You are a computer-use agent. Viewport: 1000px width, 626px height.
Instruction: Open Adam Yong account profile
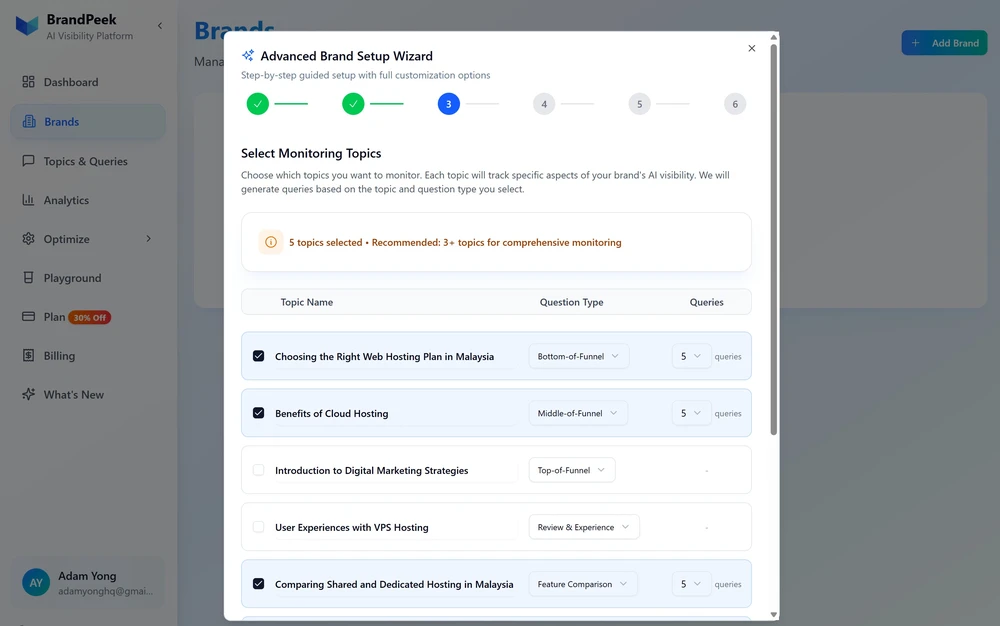coord(88,582)
